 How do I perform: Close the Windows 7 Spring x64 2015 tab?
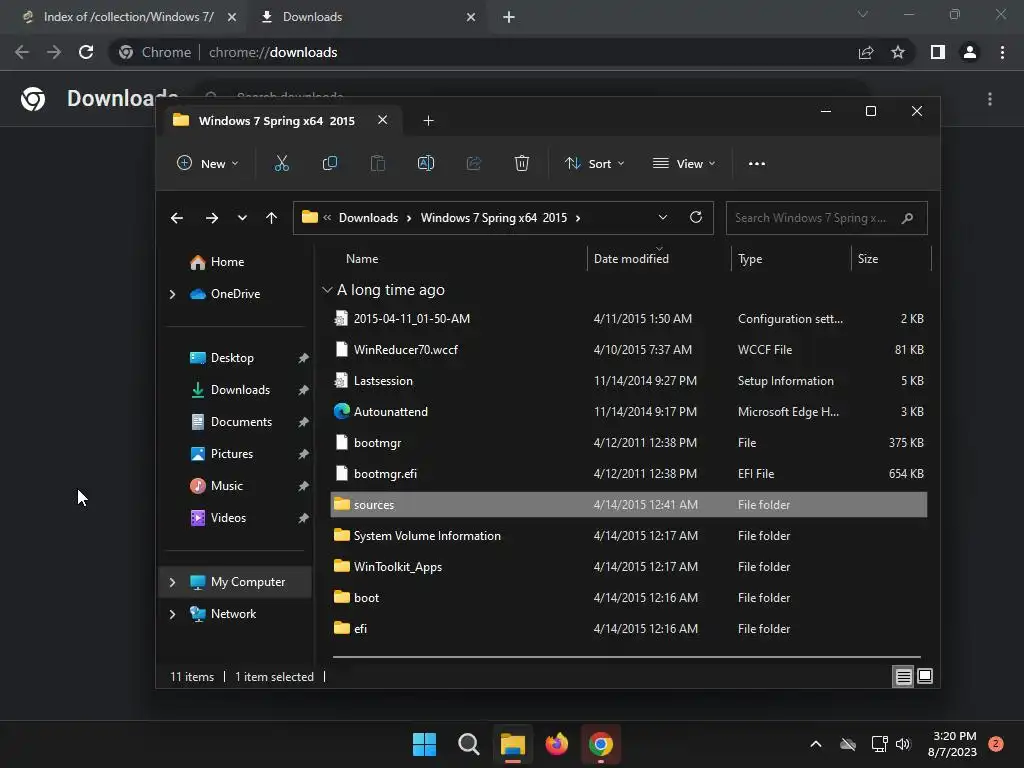point(383,120)
